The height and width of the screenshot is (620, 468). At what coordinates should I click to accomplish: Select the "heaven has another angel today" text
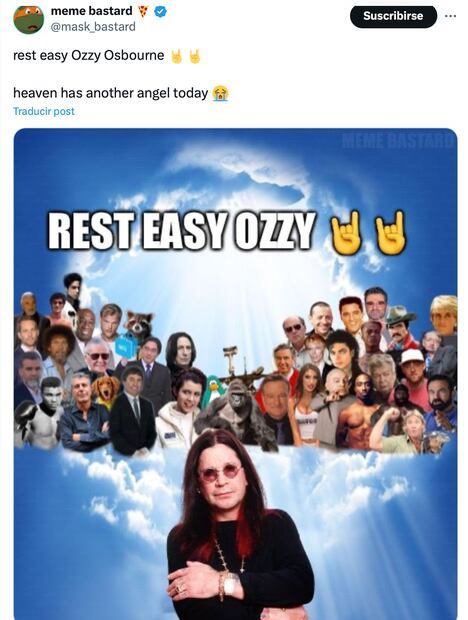point(111,93)
